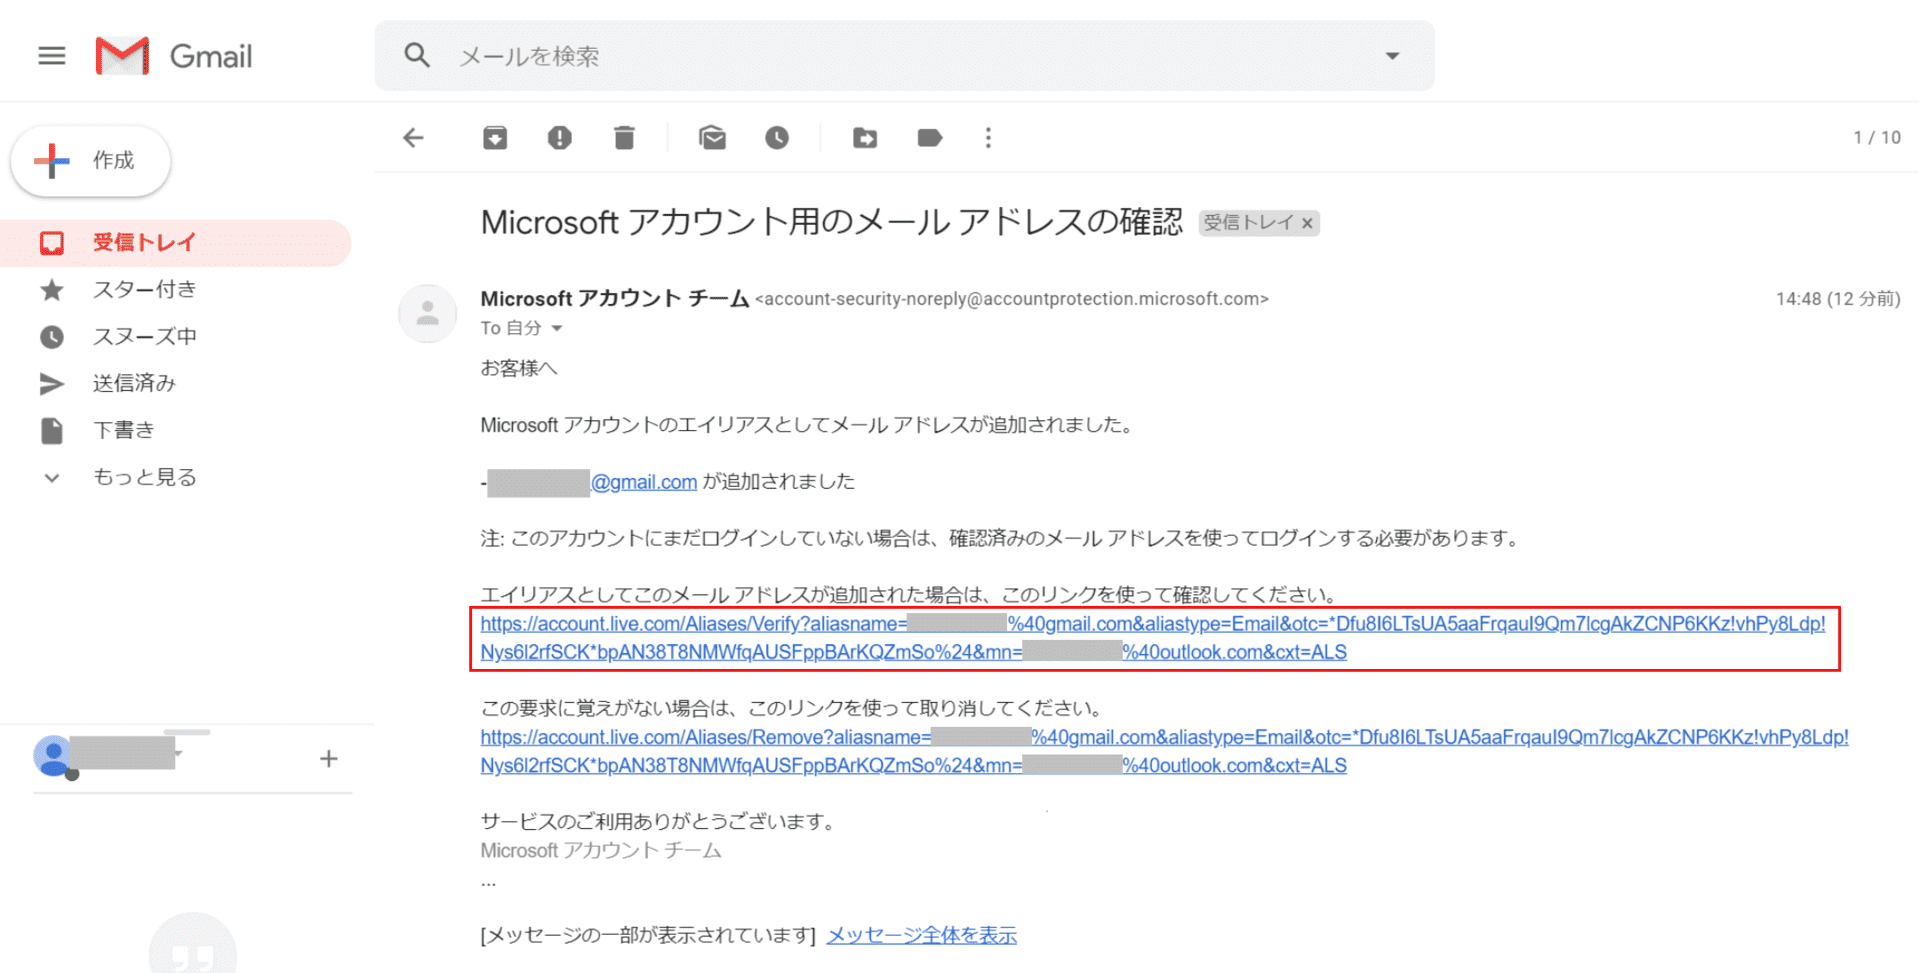1920x973 pixels.
Task: Snooze this email with clock icon
Action: pos(777,138)
